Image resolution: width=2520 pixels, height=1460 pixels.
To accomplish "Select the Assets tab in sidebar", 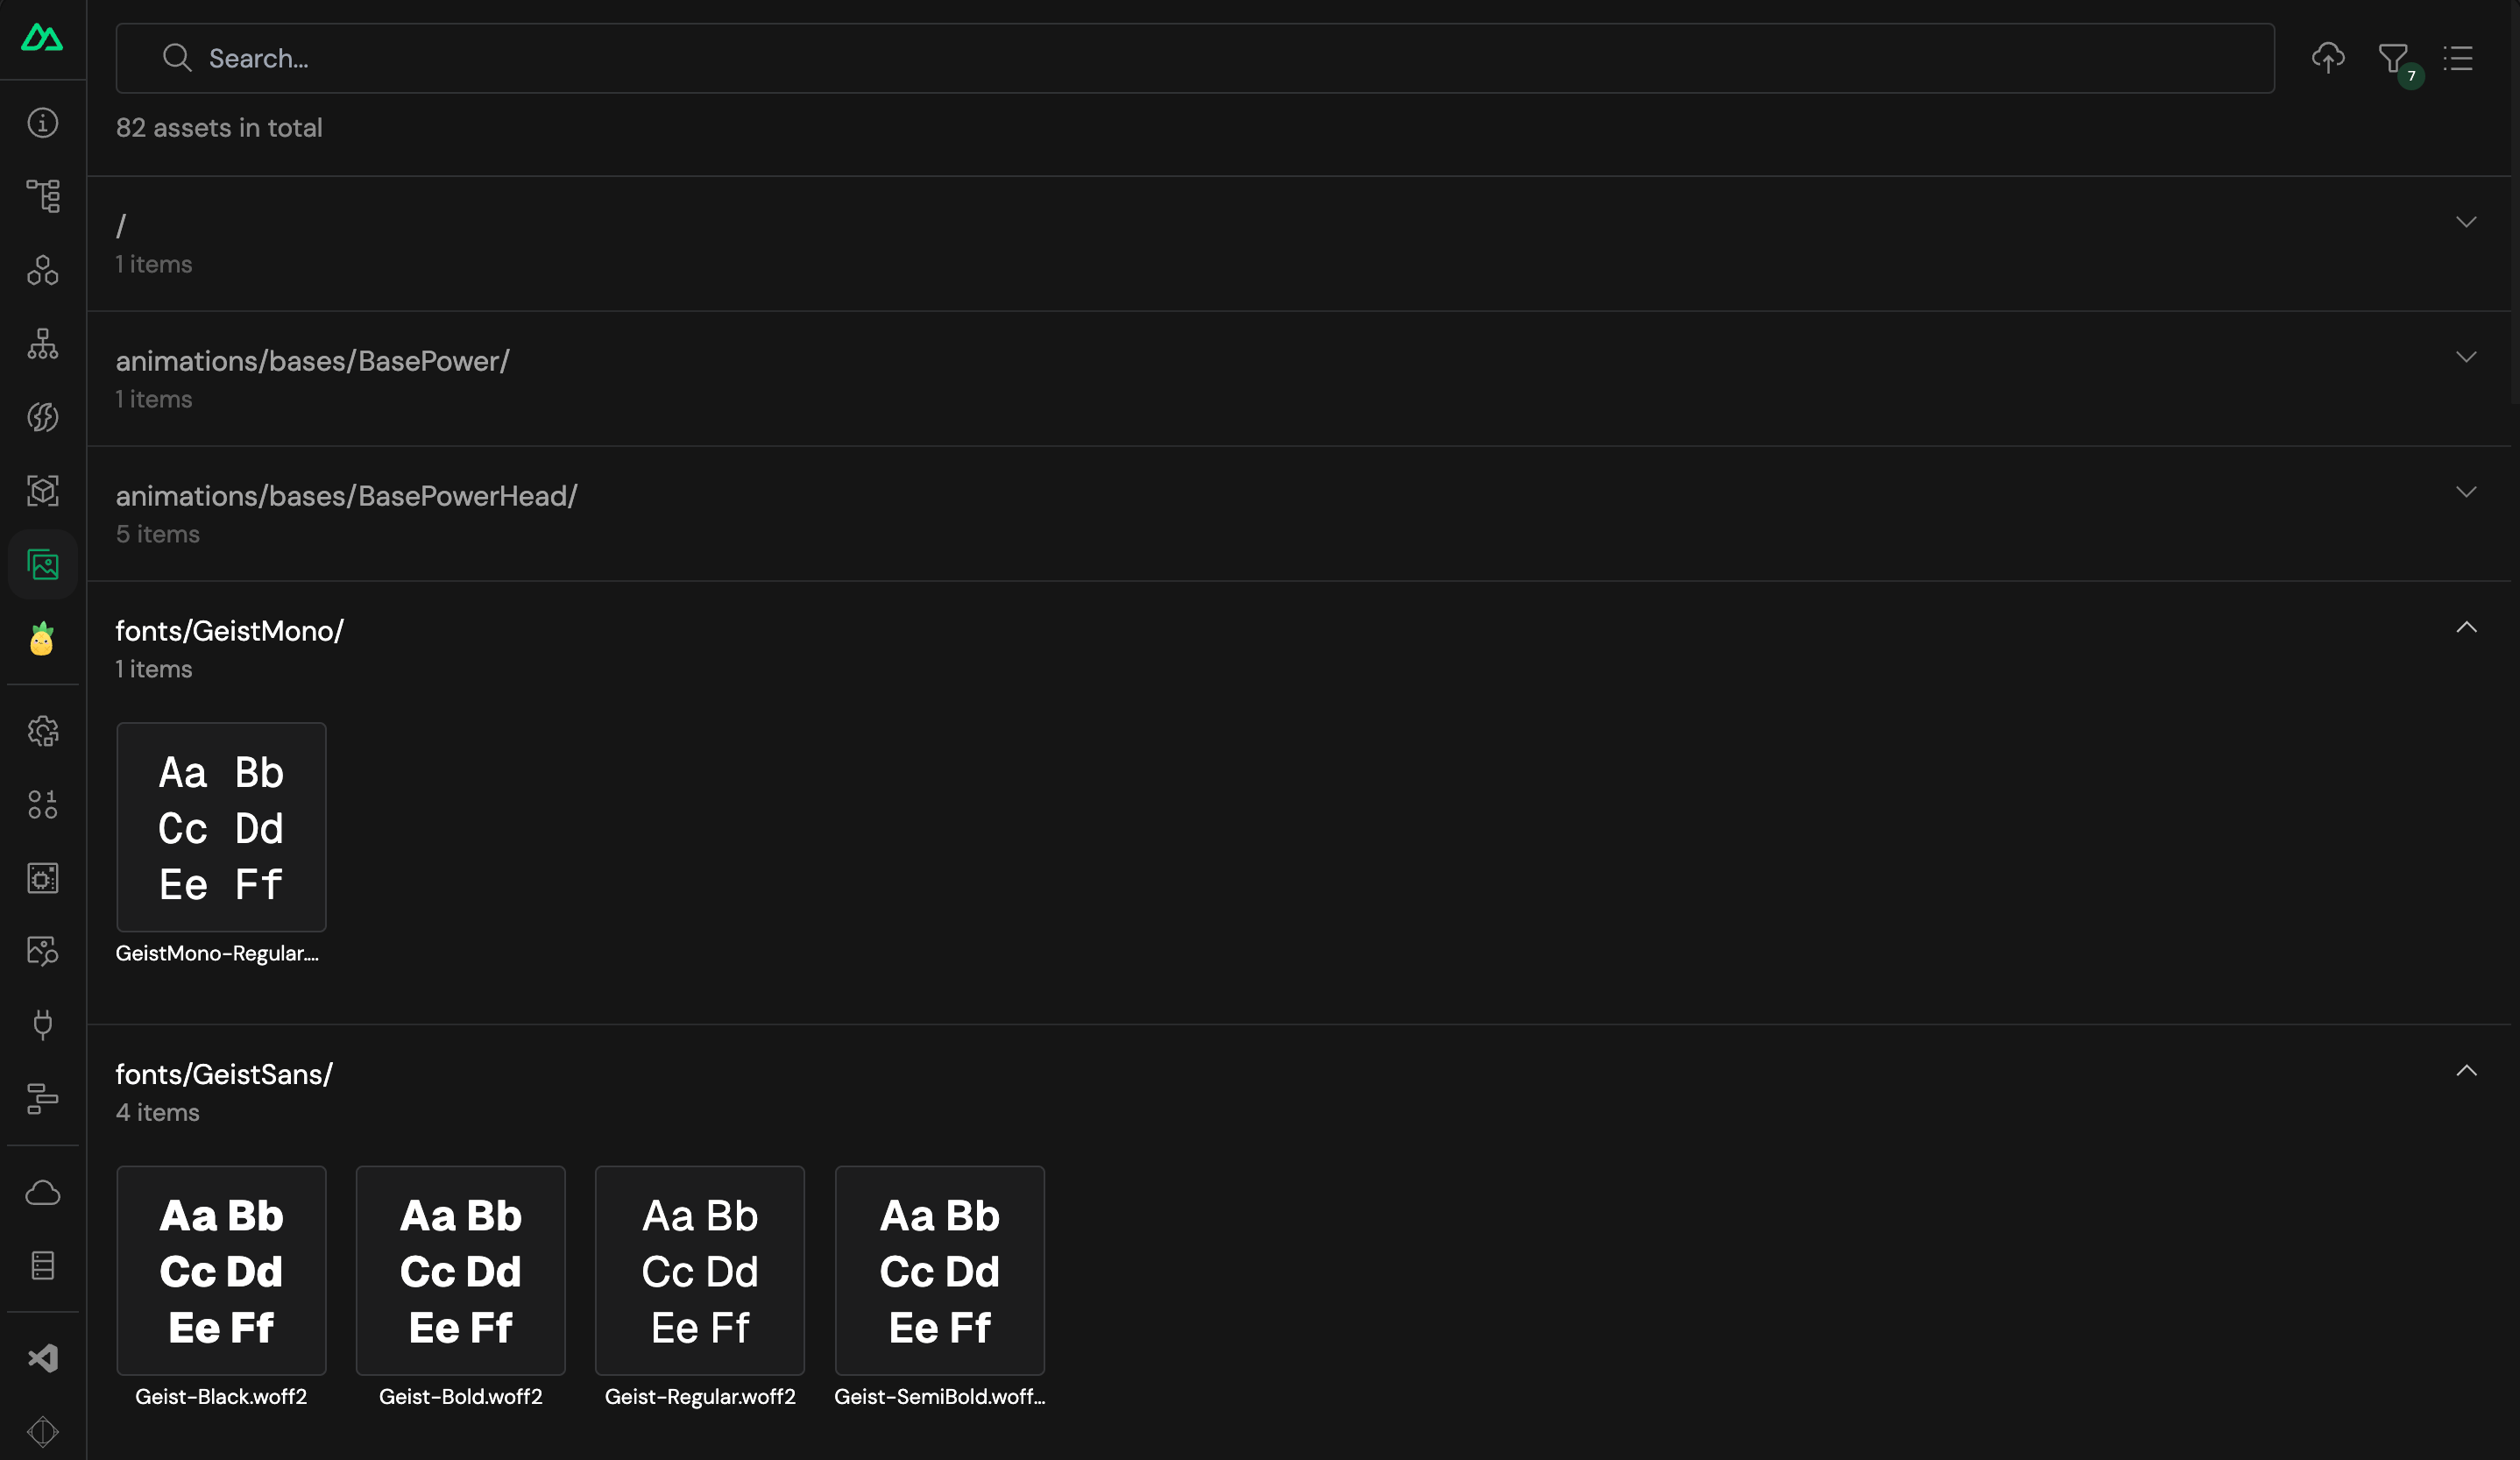I will [x=42, y=564].
